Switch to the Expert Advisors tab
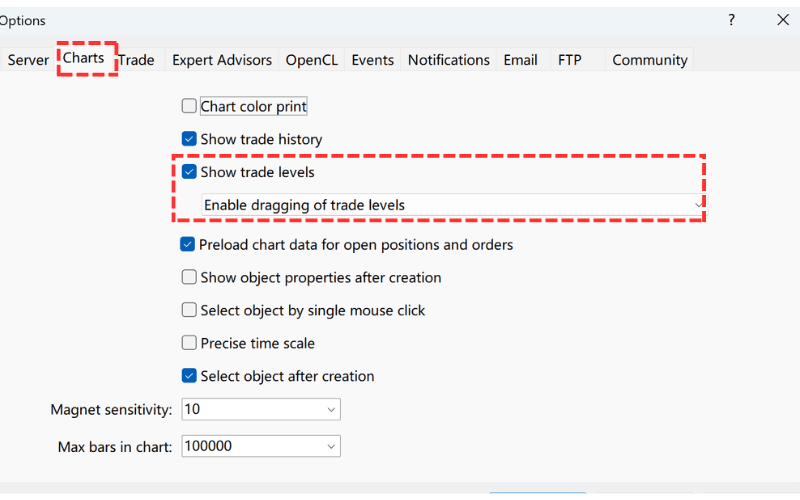Viewport: 800px width, 500px height. pyautogui.click(x=222, y=60)
